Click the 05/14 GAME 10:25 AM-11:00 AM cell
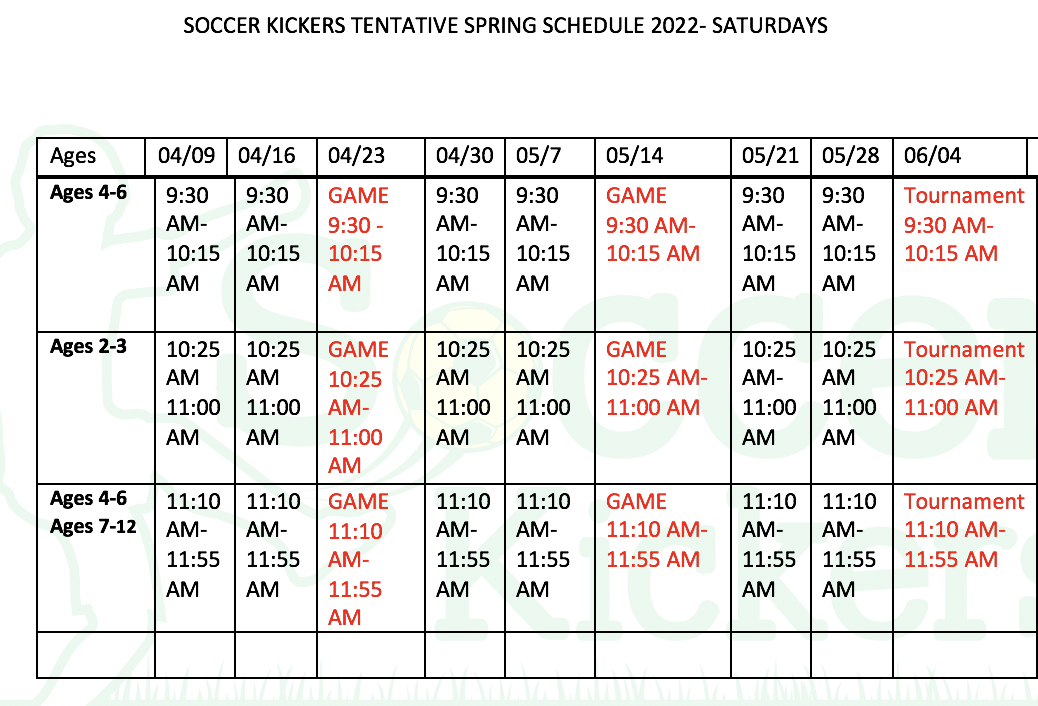The width and height of the screenshot is (1038, 706). pos(656,379)
